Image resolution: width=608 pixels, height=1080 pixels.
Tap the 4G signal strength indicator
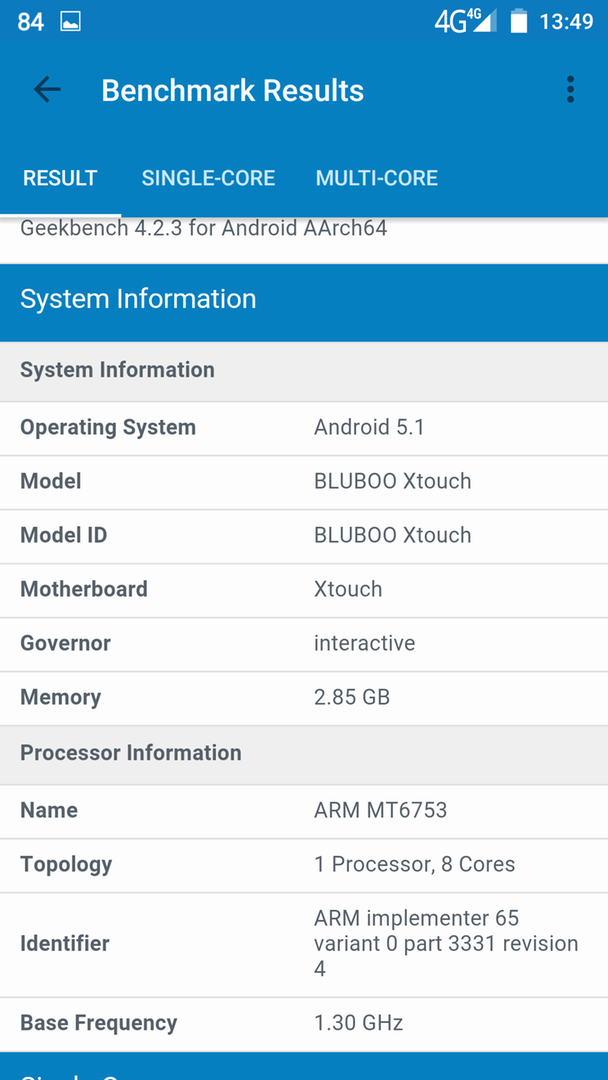click(x=465, y=21)
